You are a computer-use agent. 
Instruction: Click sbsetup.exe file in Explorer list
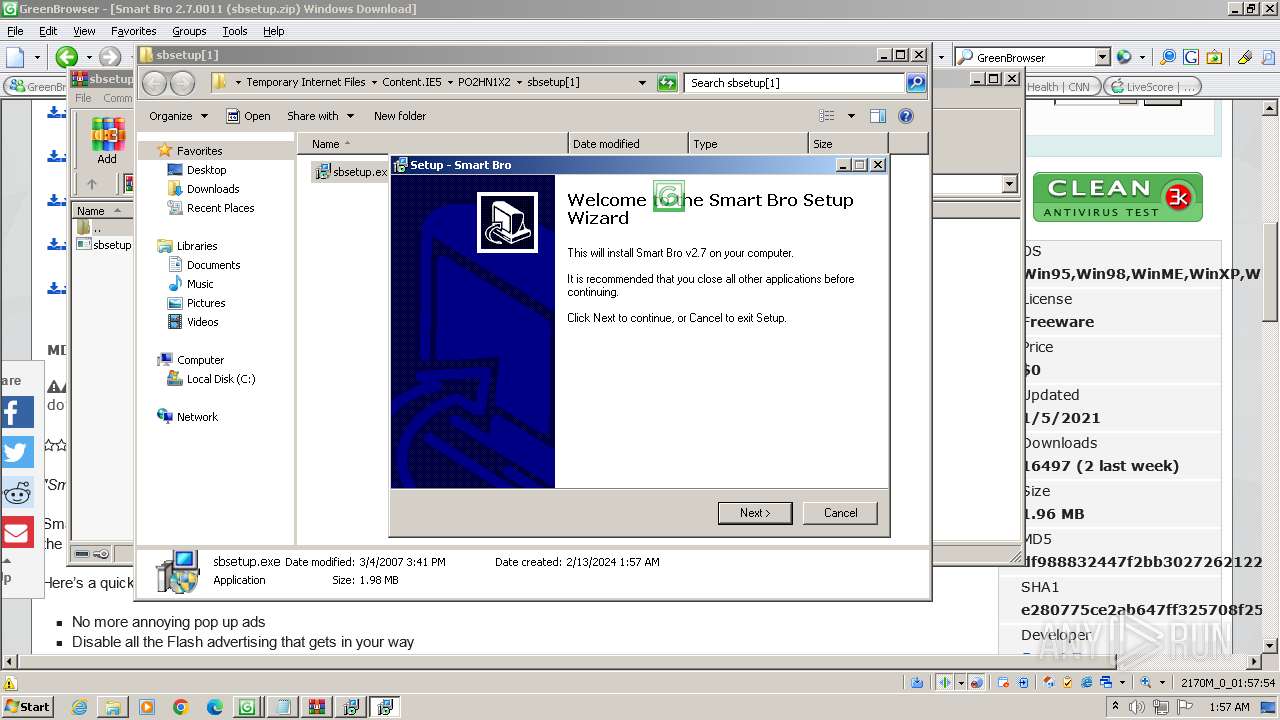[350, 172]
